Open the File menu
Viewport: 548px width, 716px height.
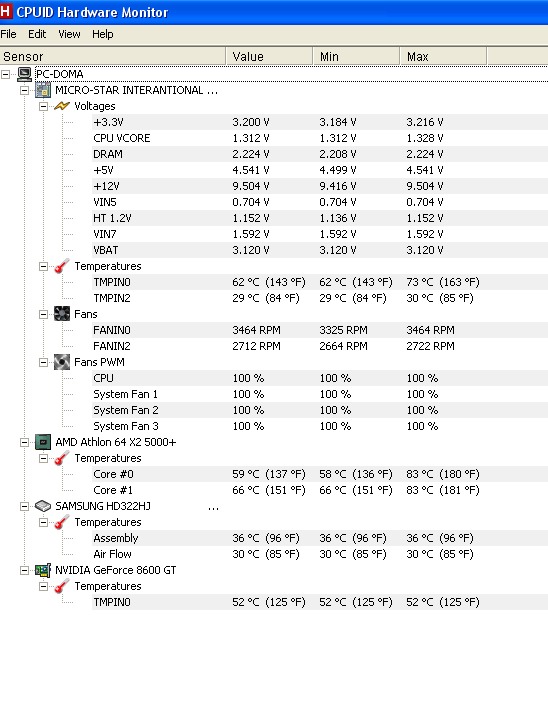click(8, 34)
